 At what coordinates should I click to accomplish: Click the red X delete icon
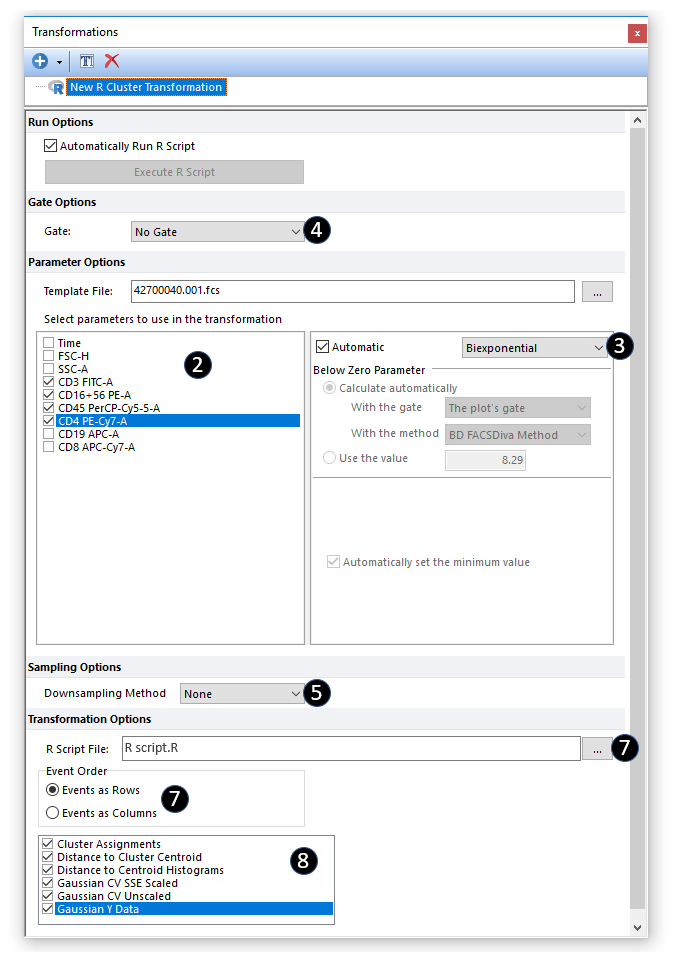112,61
